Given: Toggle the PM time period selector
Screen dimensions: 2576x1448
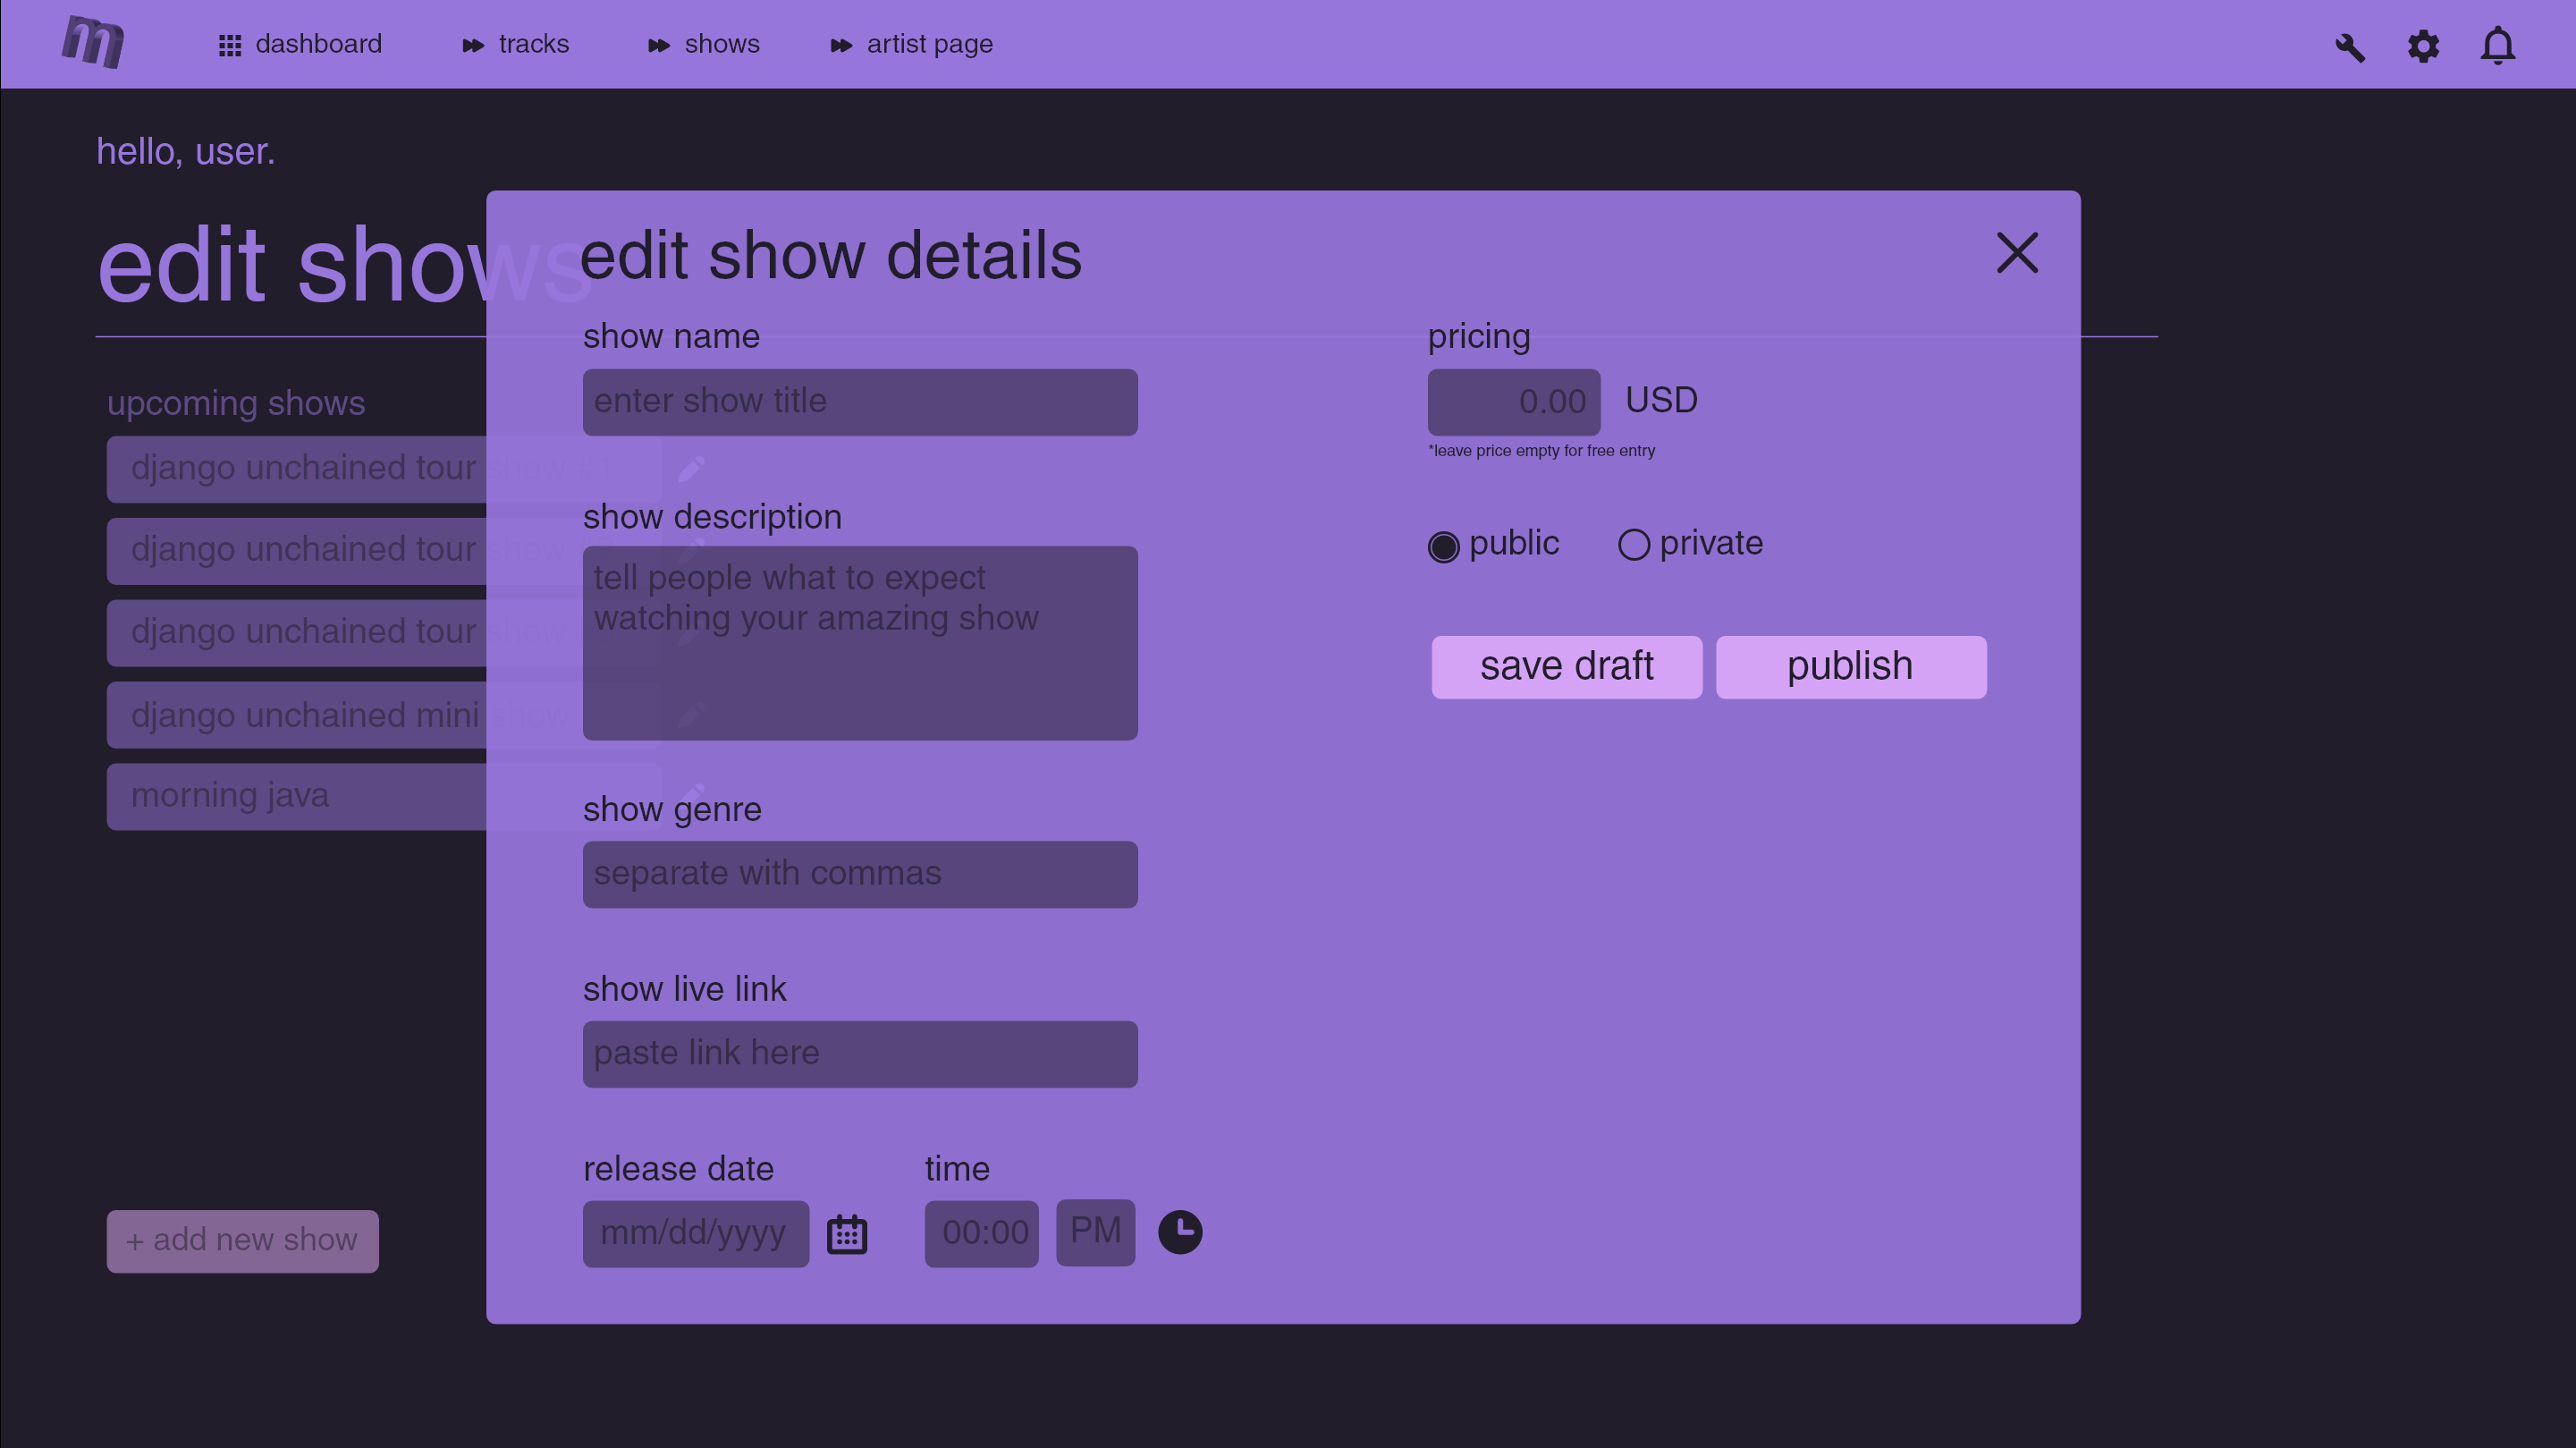Looking at the screenshot, I should click(x=1095, y=1232).
